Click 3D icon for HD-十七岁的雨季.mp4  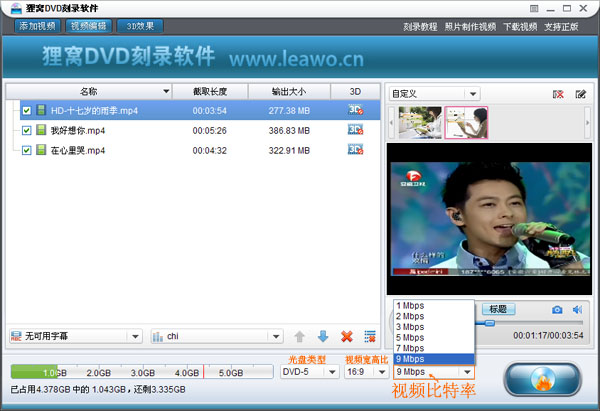click(355, 110)
